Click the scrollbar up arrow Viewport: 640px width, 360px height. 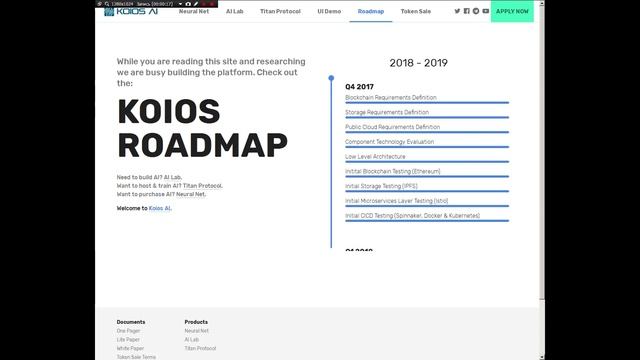click(542, 3)
